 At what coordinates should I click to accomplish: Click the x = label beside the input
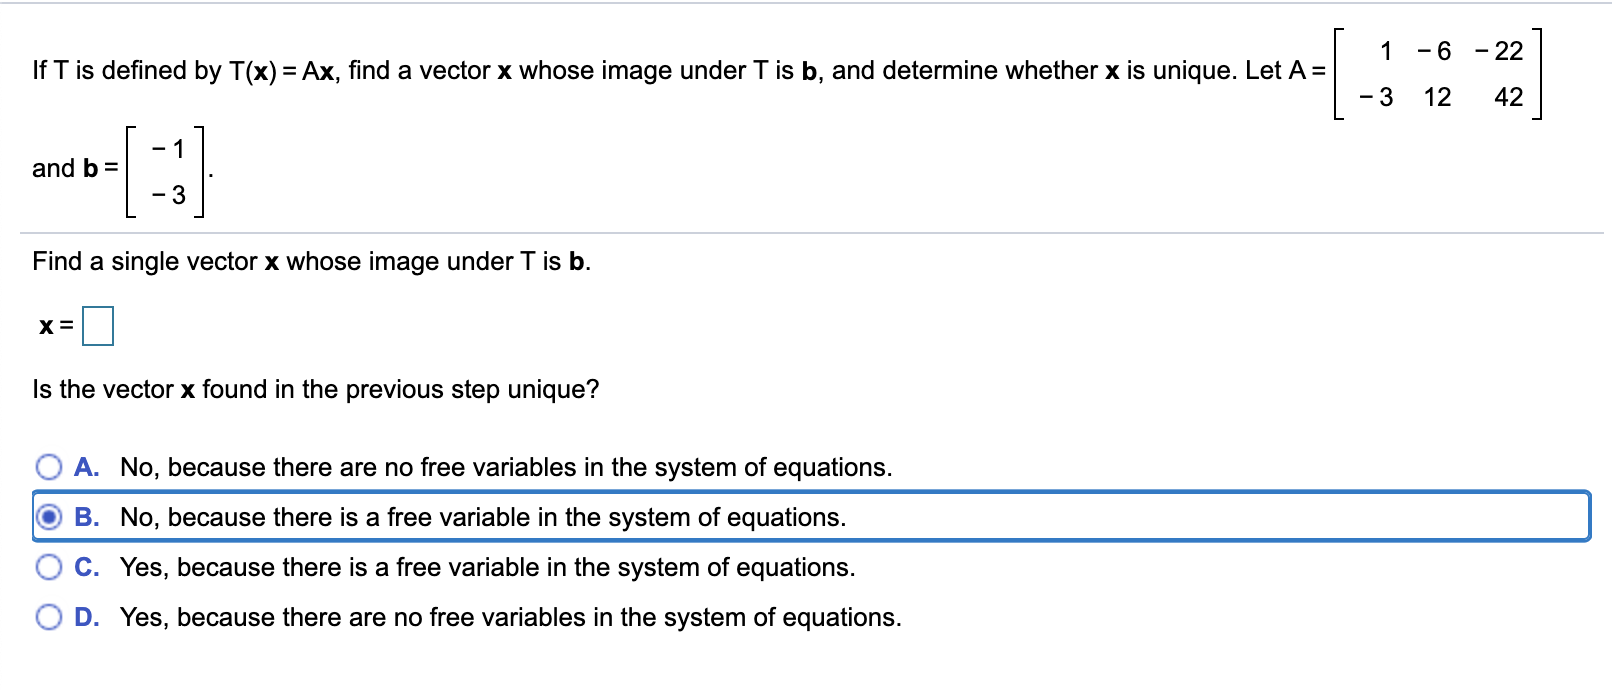(x=52, y=325)
